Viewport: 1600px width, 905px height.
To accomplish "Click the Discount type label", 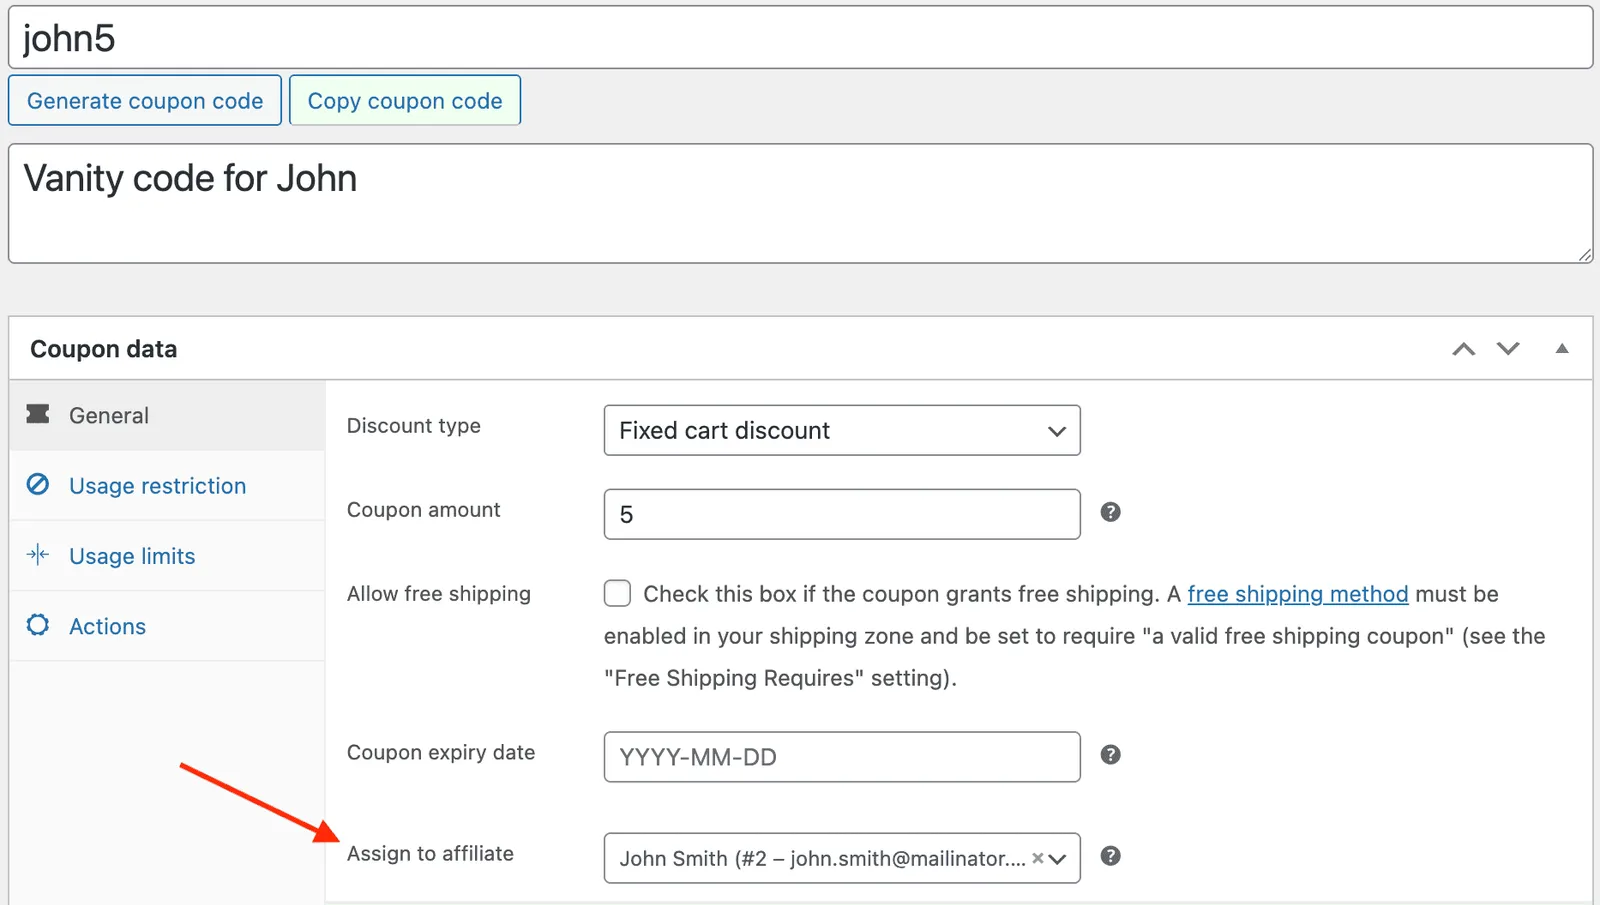I will [414, 426].
